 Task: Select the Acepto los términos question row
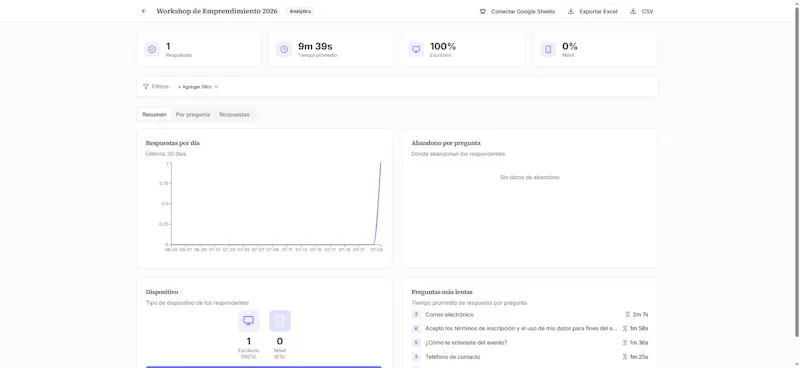pos(530,329)
